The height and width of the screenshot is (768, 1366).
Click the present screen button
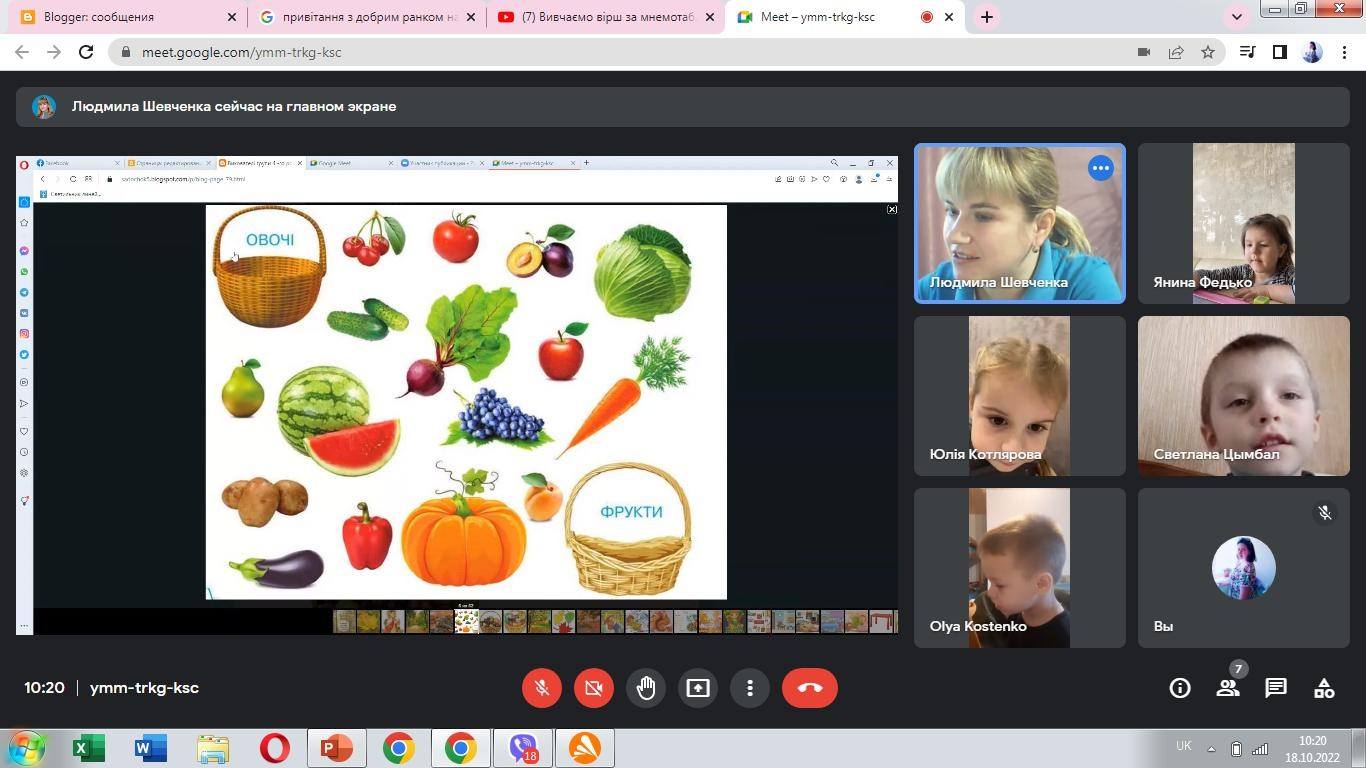(x=698, y=688)
